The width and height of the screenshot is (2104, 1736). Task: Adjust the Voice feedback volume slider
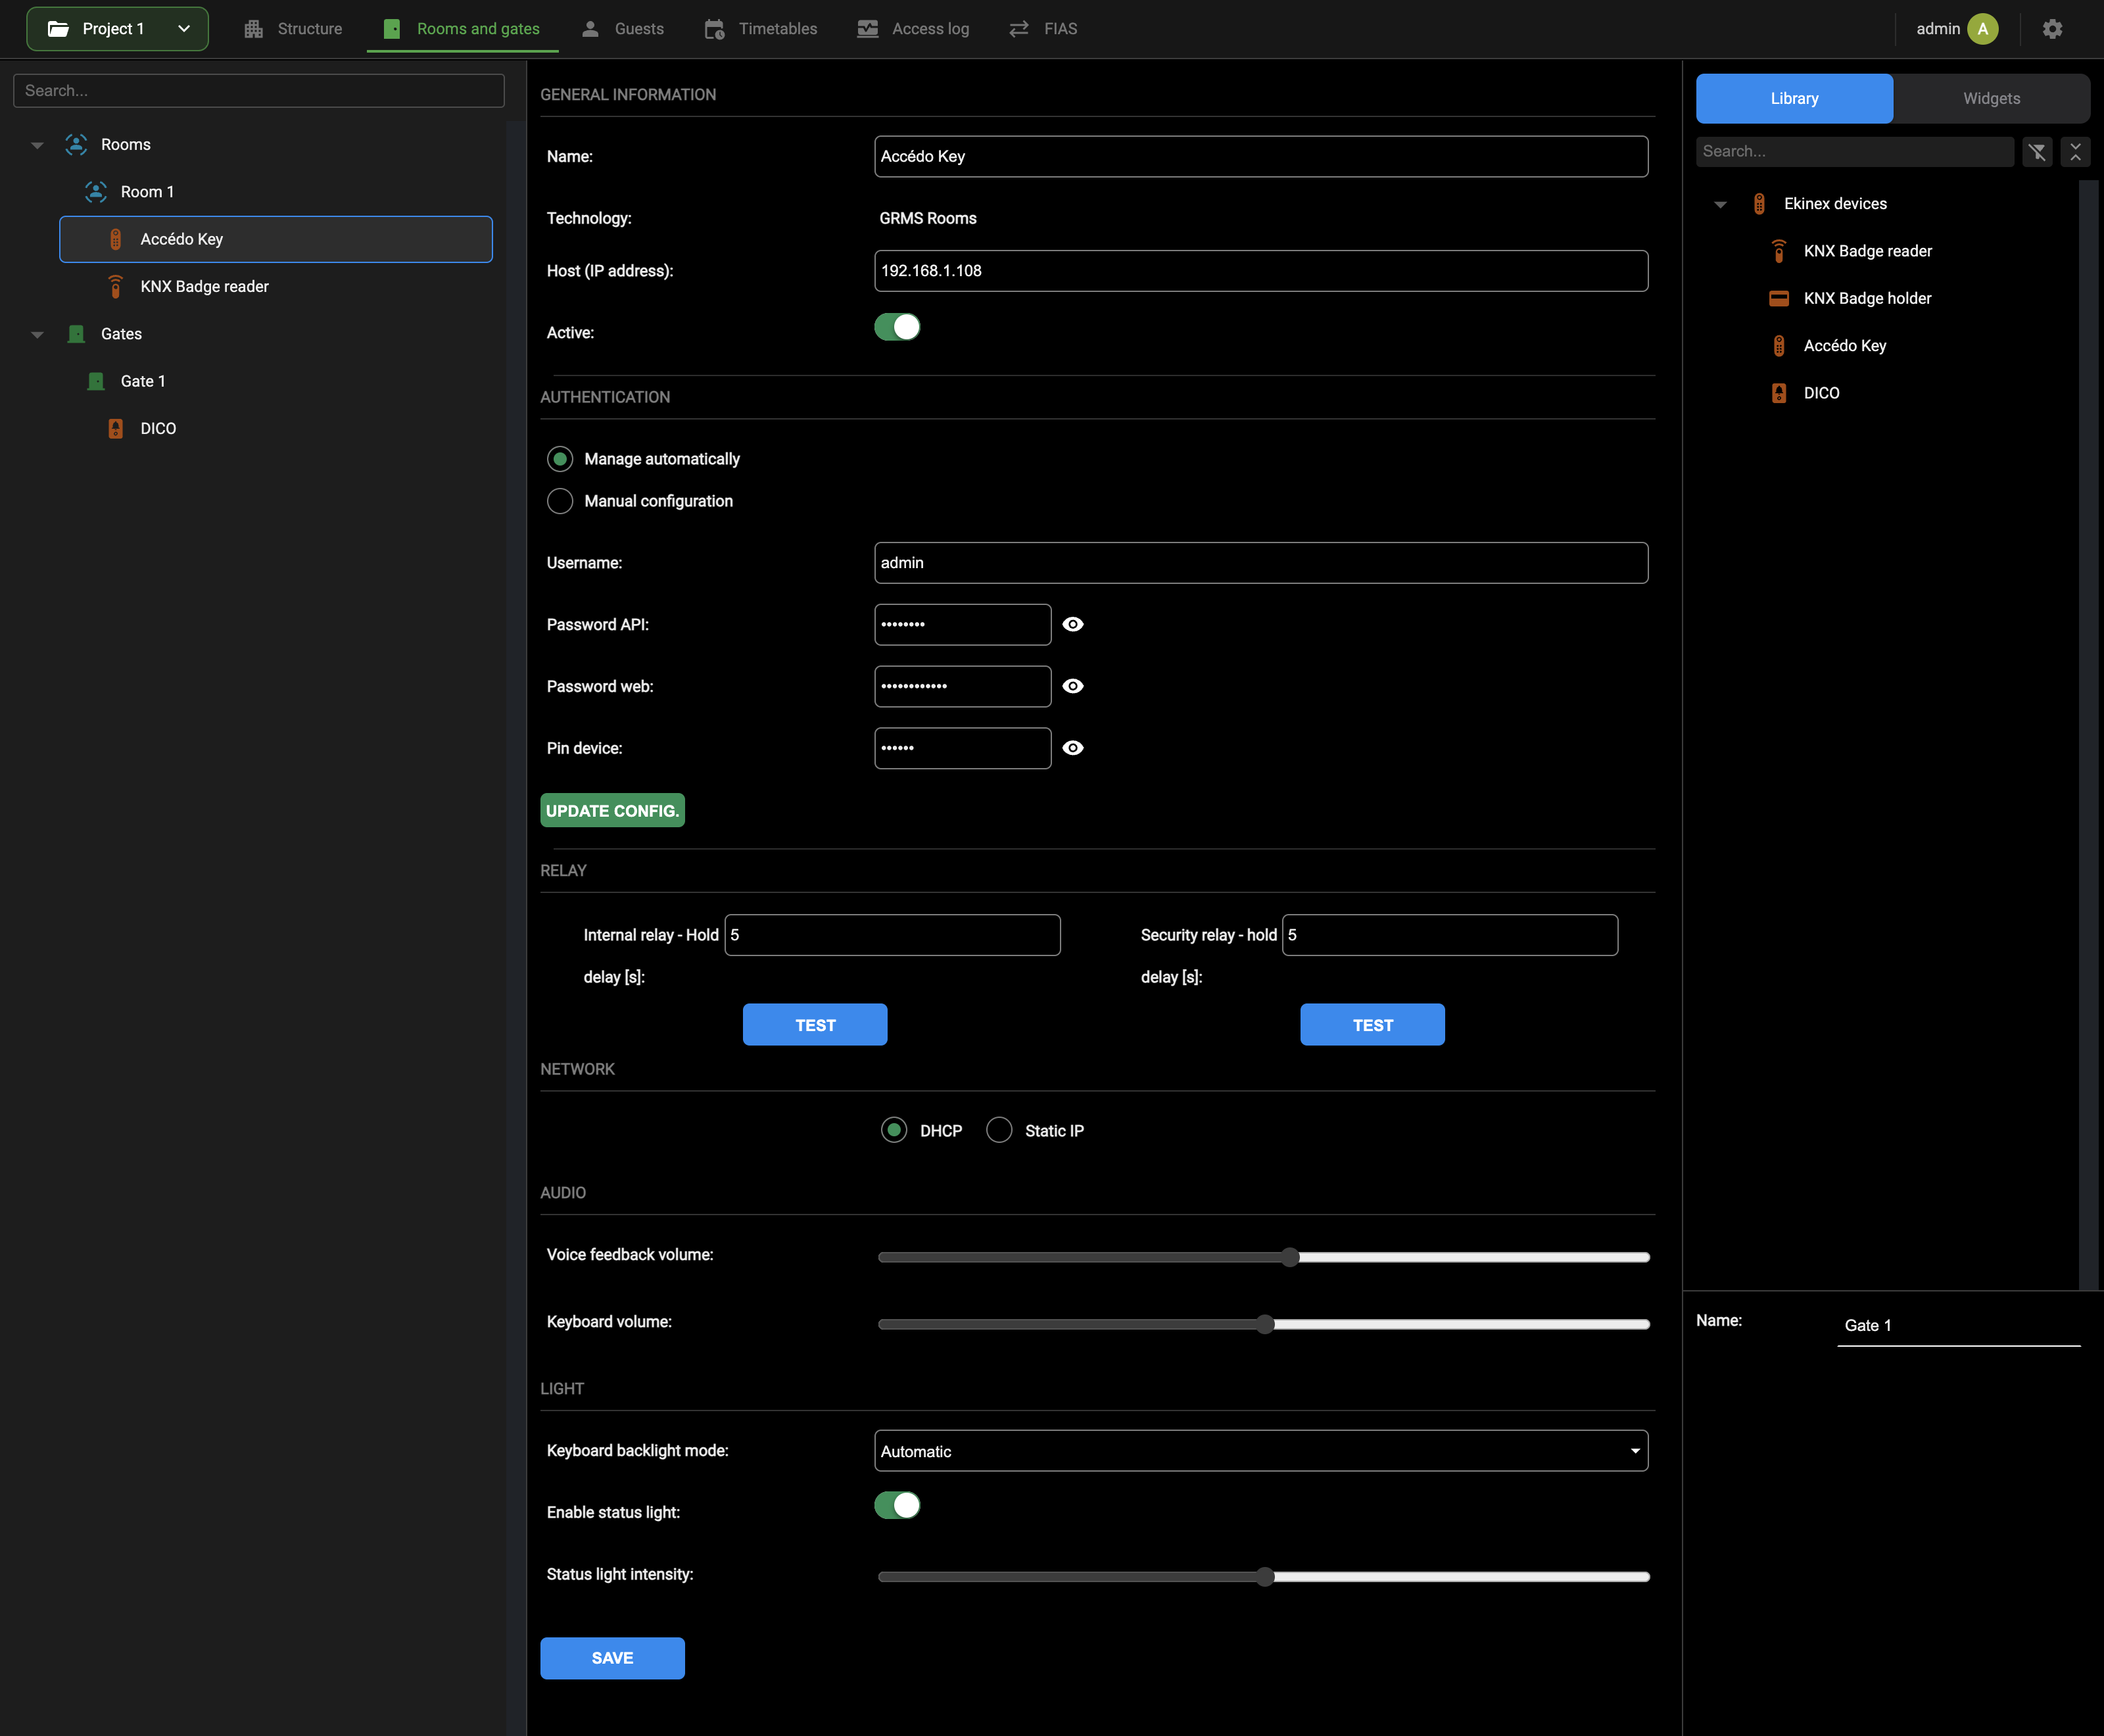pyautogui.click(x=1264, y=1257)
